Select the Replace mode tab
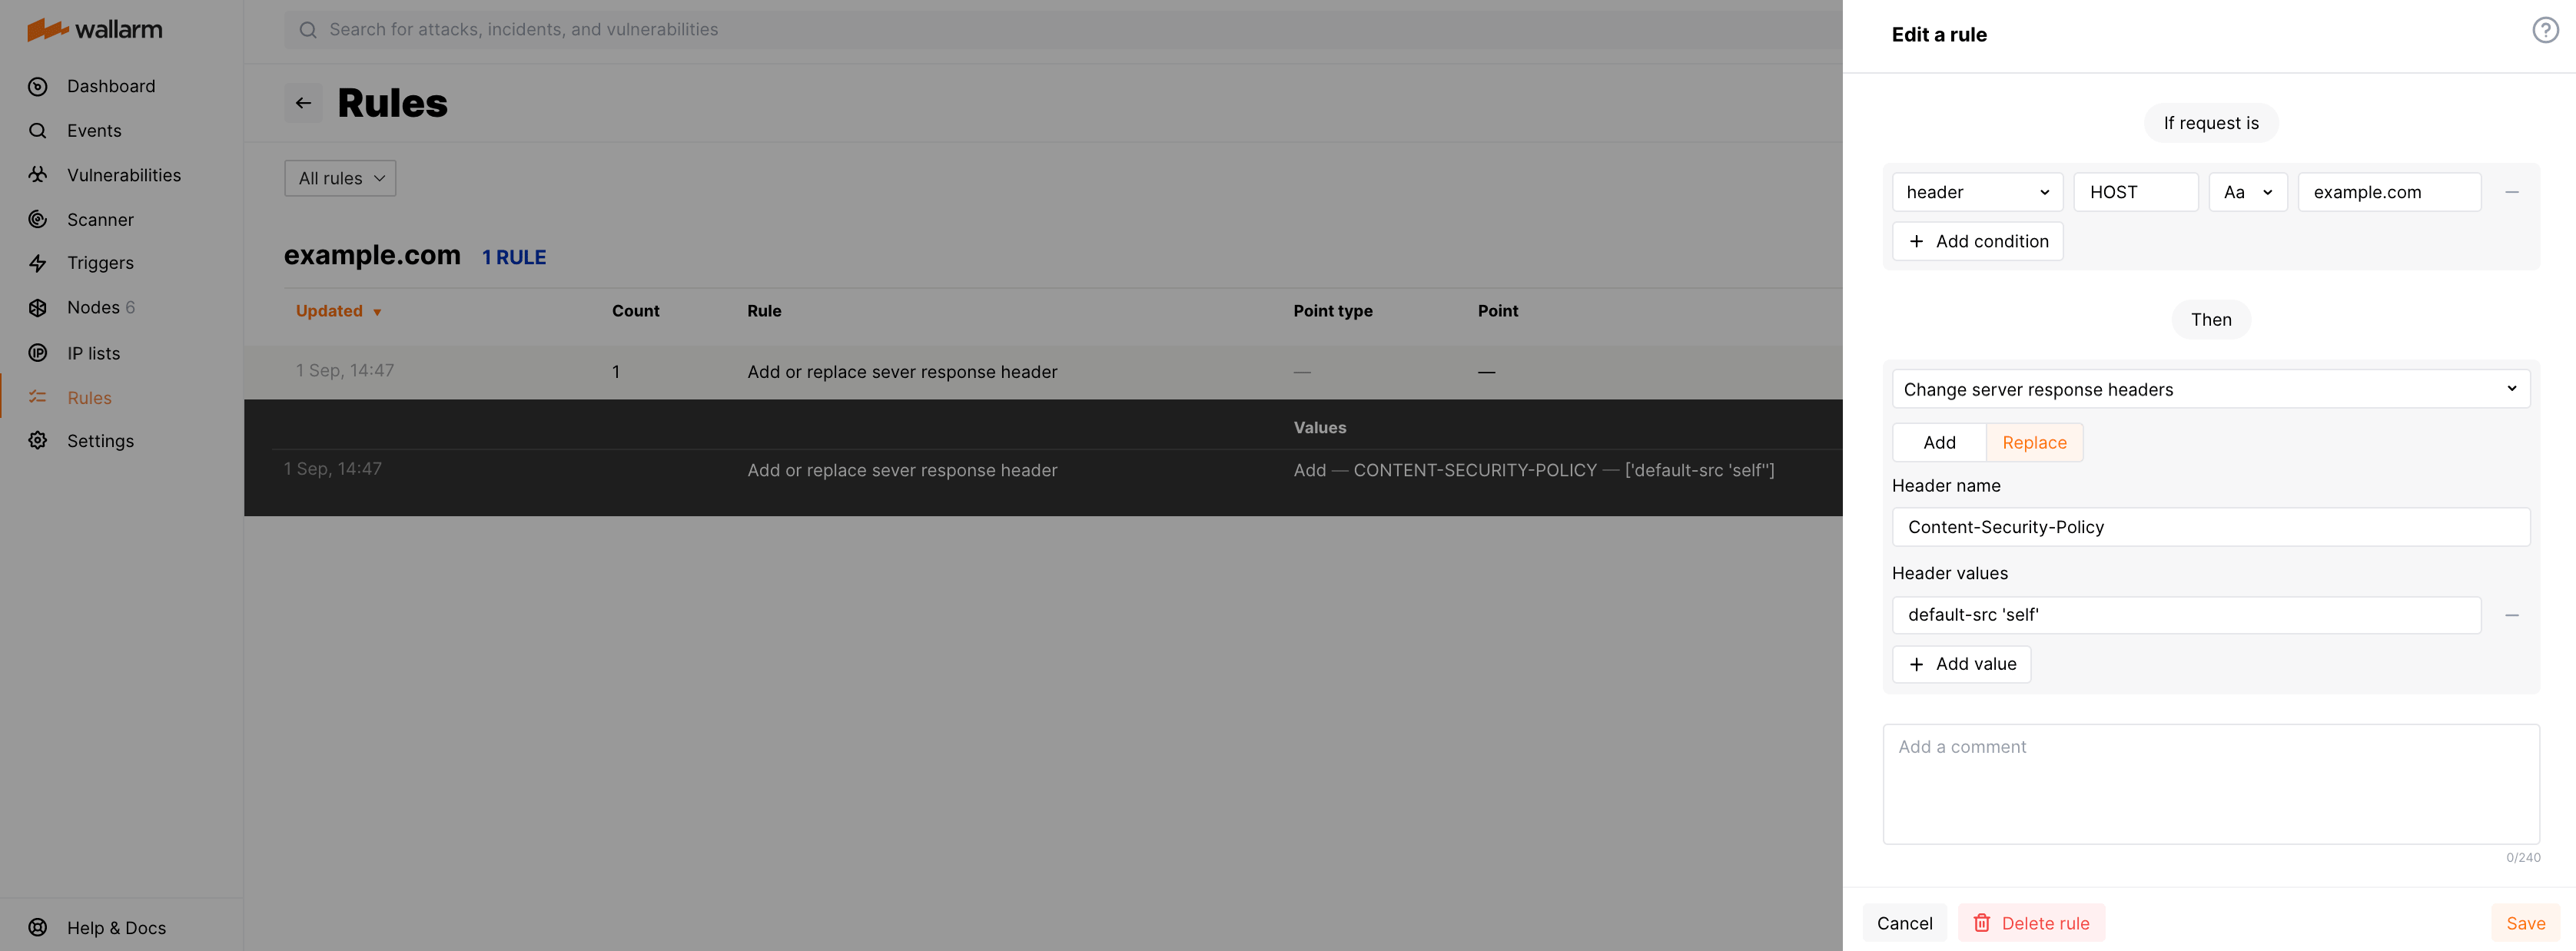Screen dimensions: 2576x951 pyautogui.click(x=2034, y=441)
